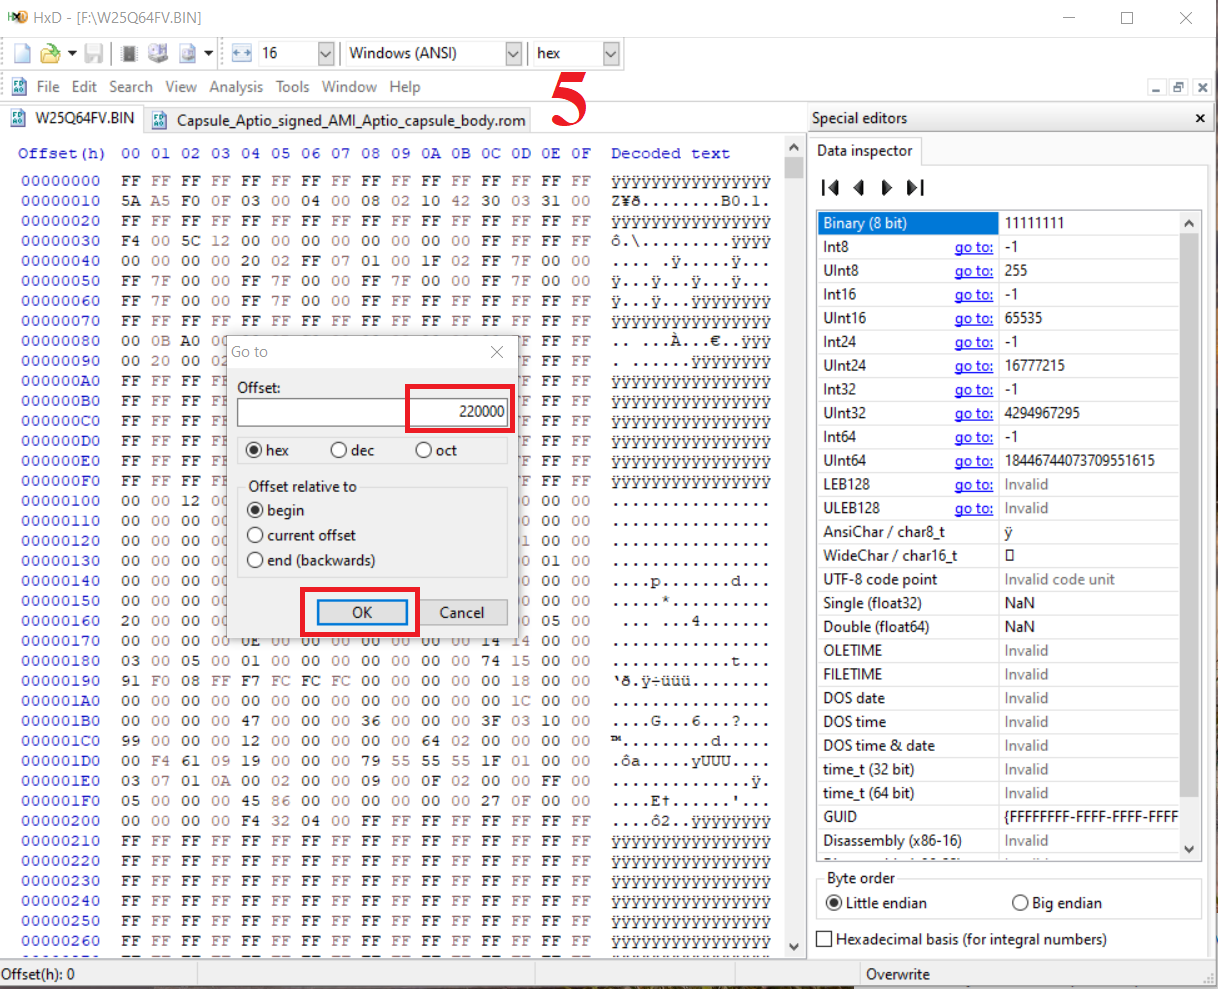Jump to first byte in Data inspector
1218x989 pixels.
829,188
